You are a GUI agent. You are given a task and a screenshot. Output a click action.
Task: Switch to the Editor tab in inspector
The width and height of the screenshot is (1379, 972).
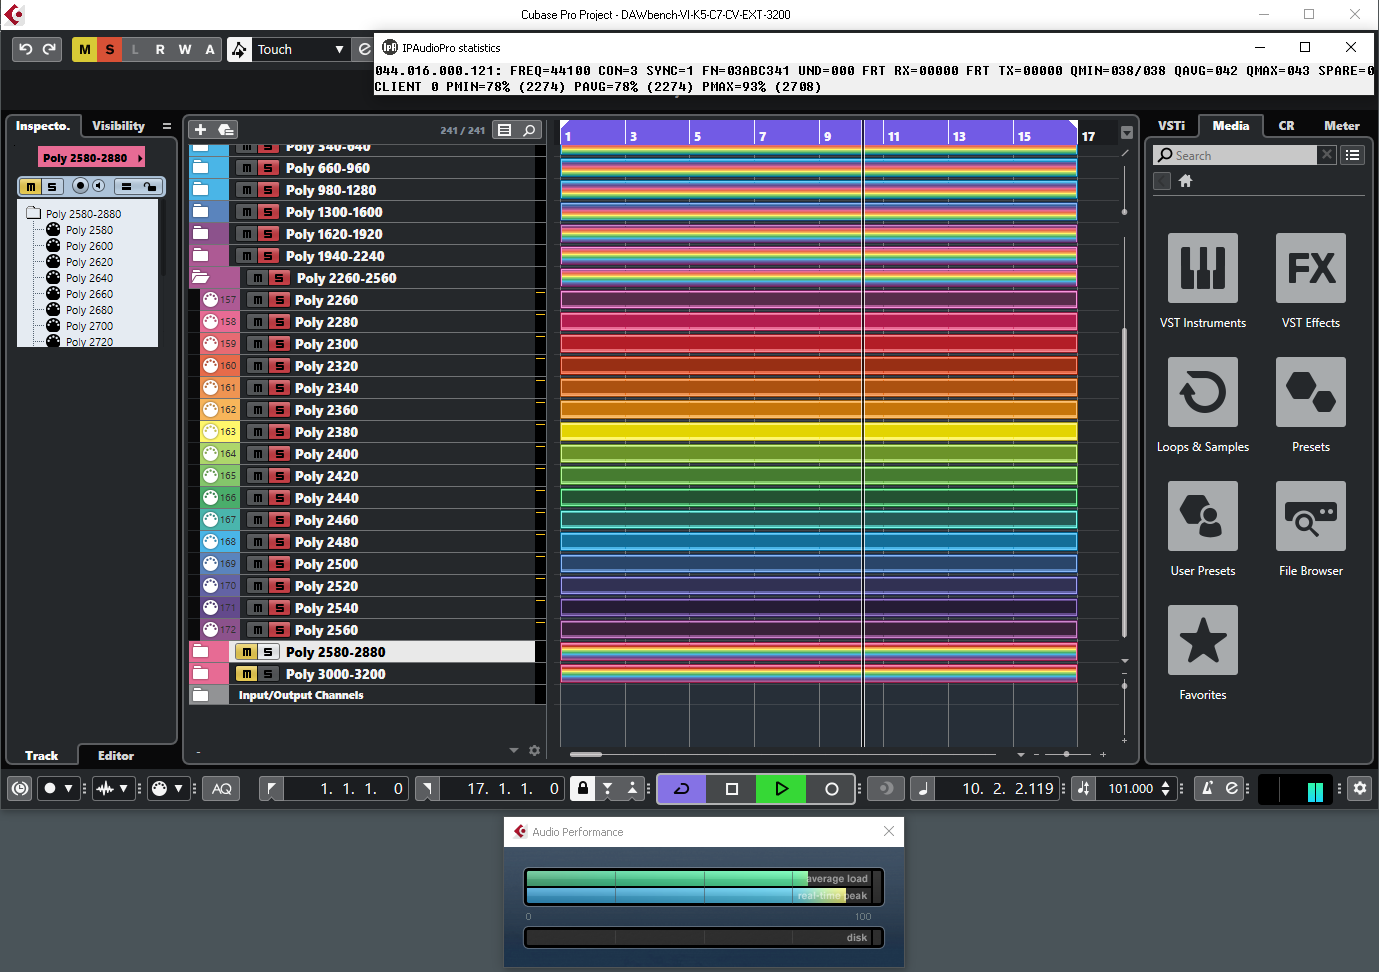[116, 756]
